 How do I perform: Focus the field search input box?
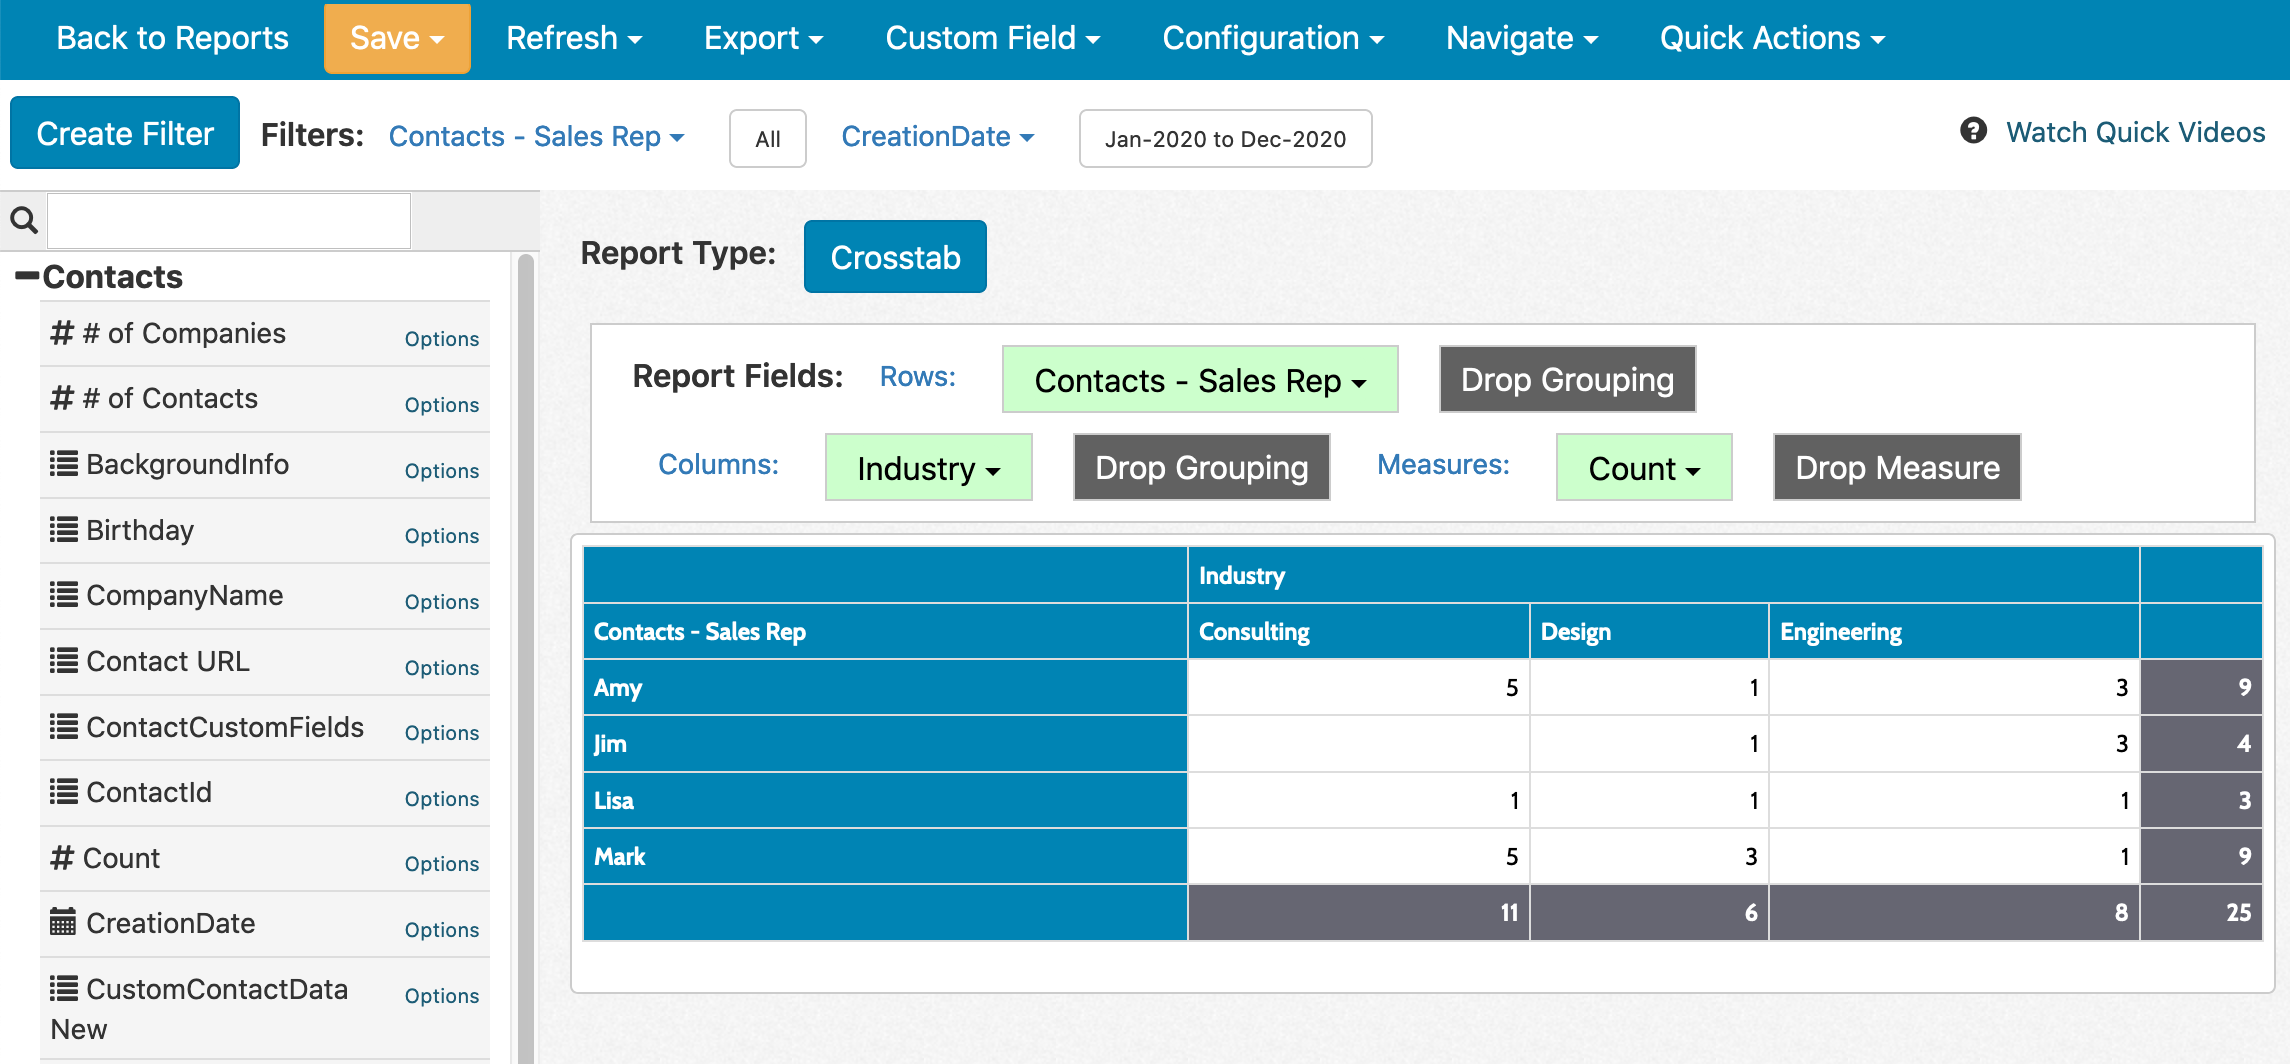coord(229,221)
